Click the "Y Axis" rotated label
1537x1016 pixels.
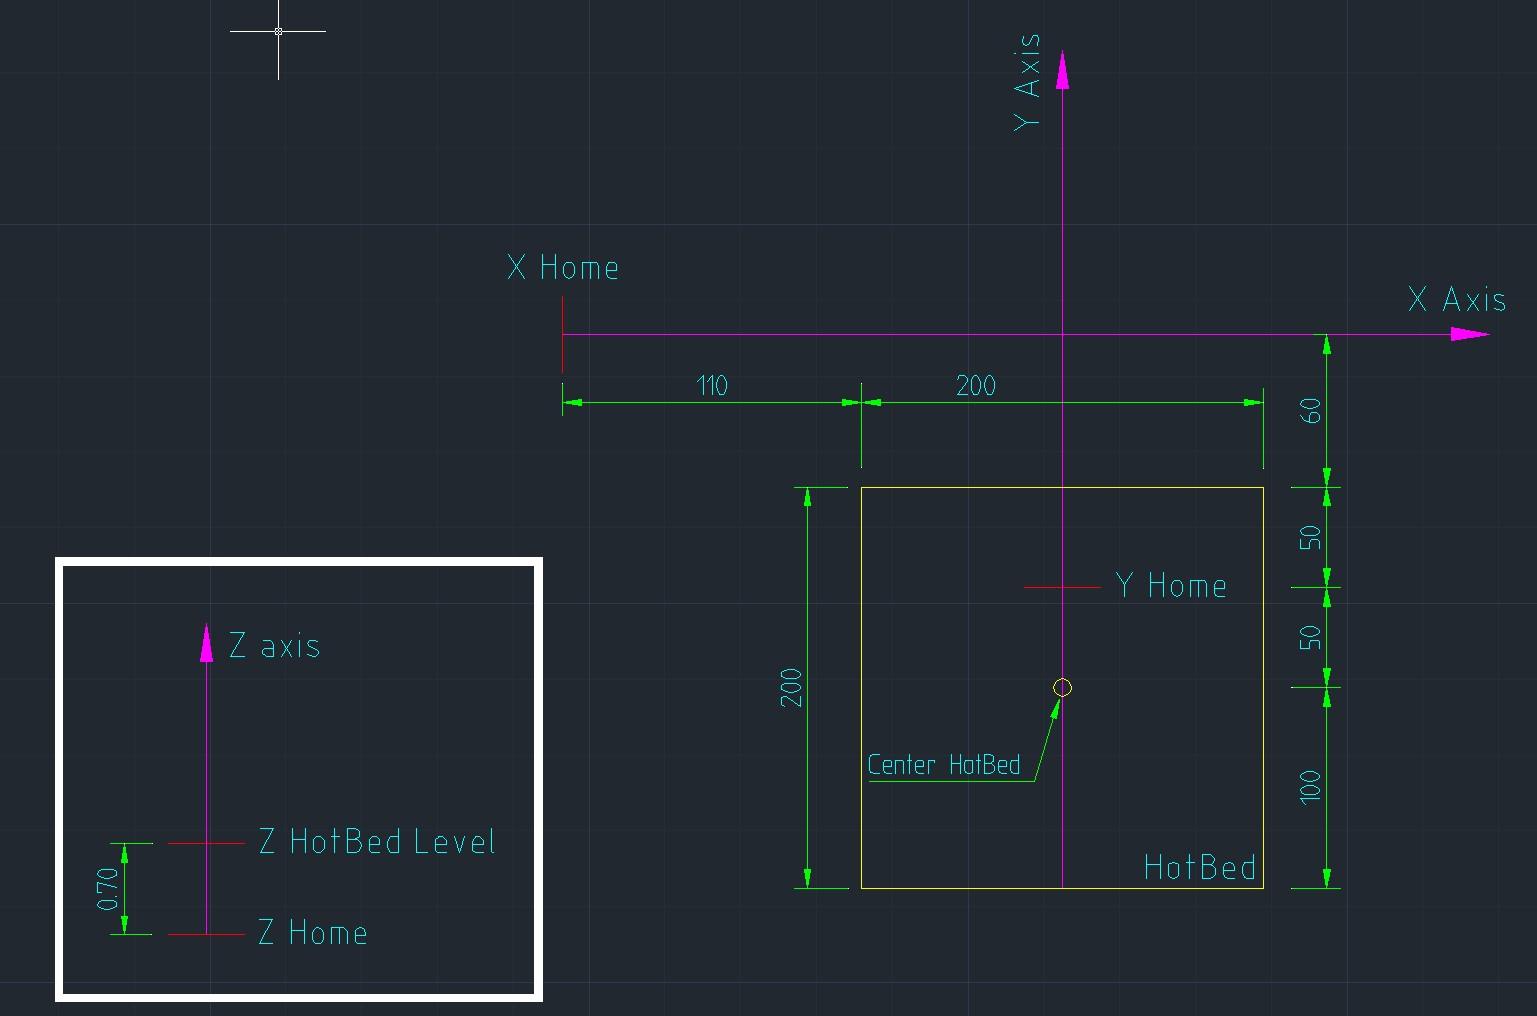[x=1027, y=82]
